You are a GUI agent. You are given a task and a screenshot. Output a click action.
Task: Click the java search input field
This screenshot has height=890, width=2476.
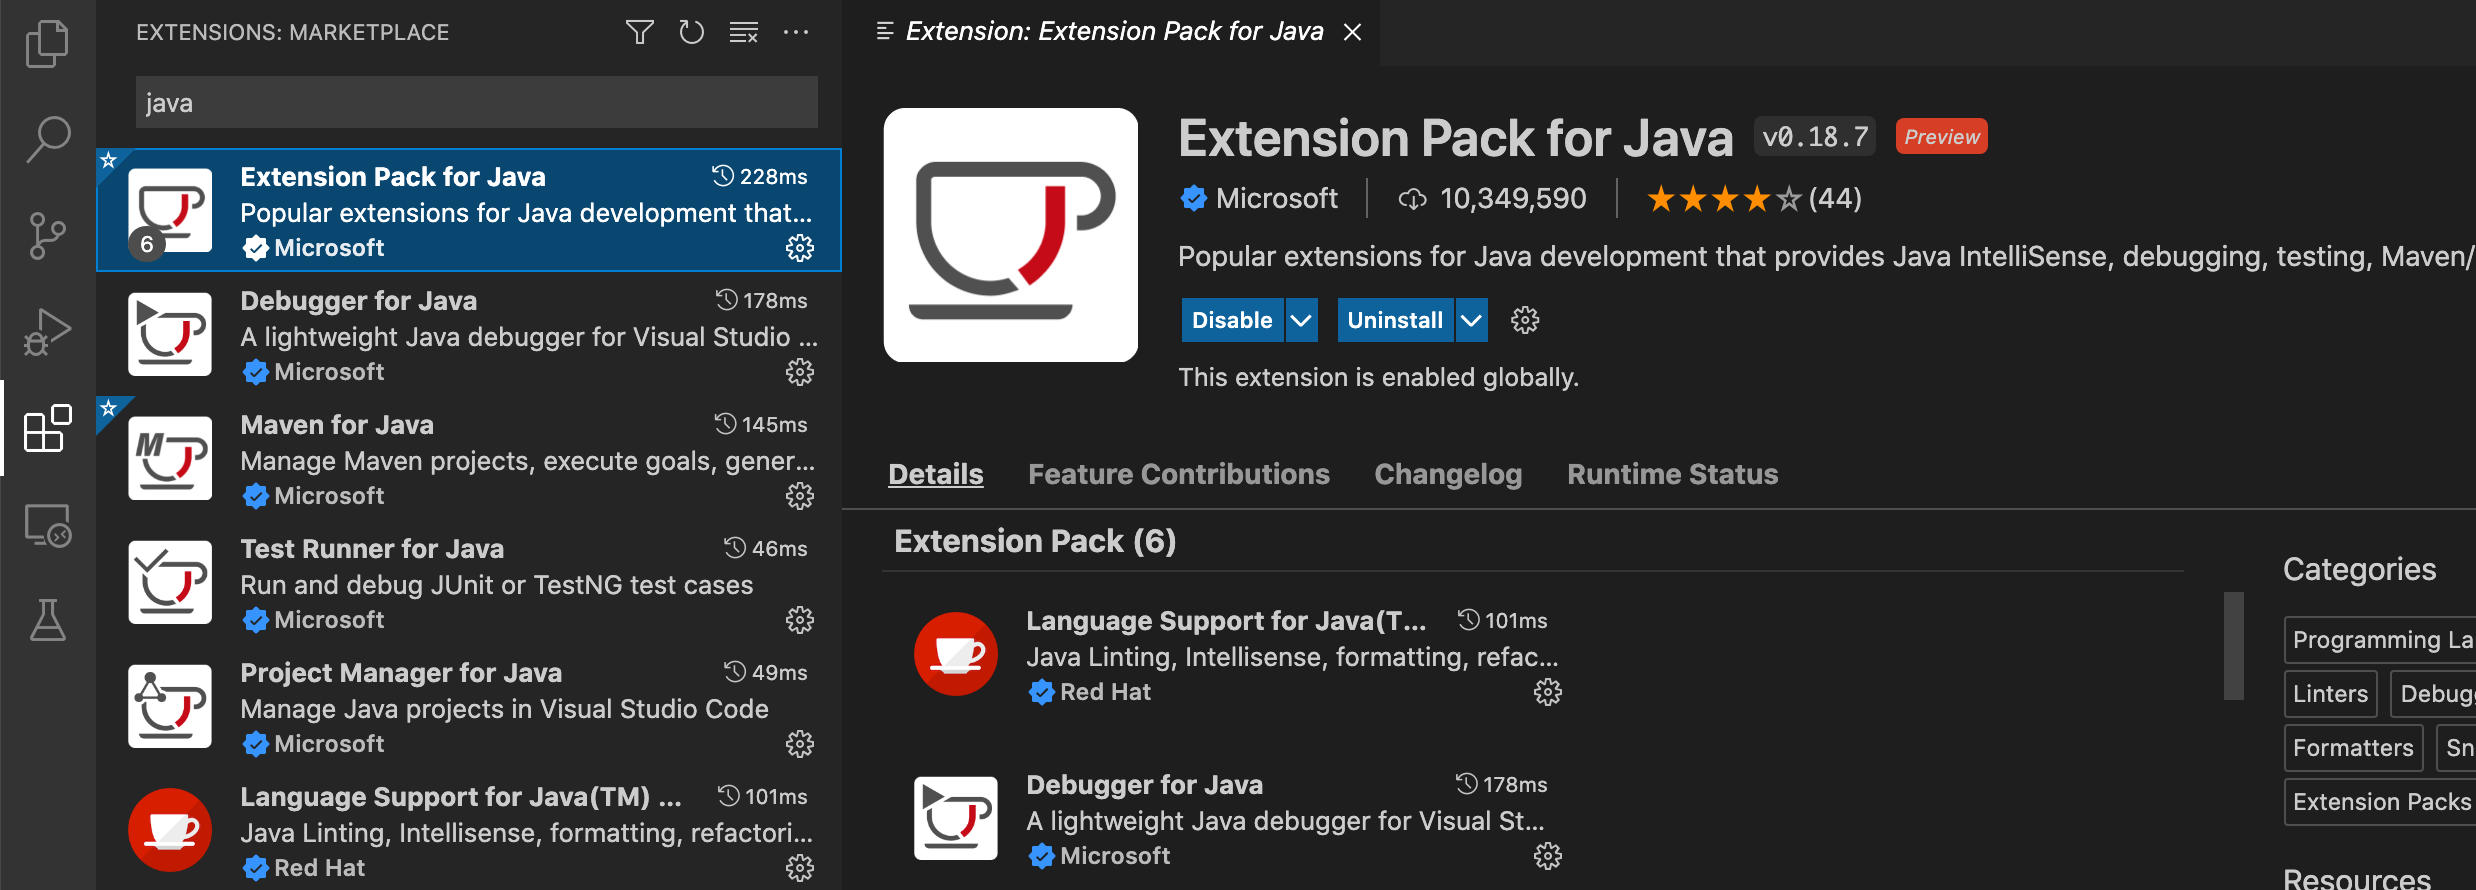pyautogui.click(x=477, y=102)
